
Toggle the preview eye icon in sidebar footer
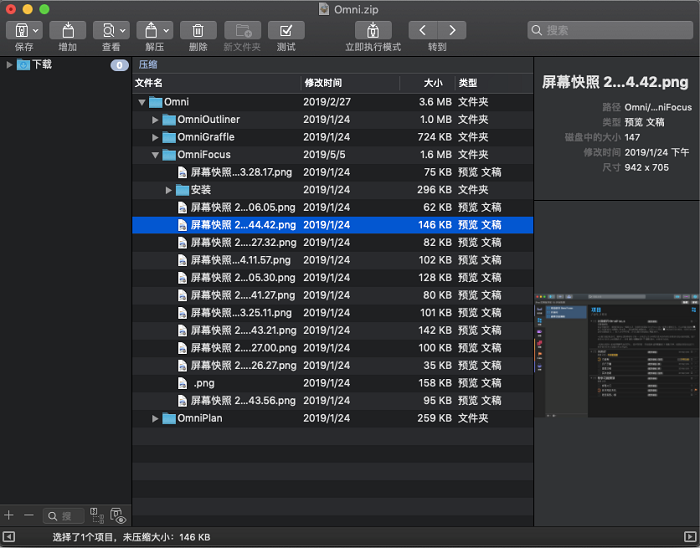119,516
